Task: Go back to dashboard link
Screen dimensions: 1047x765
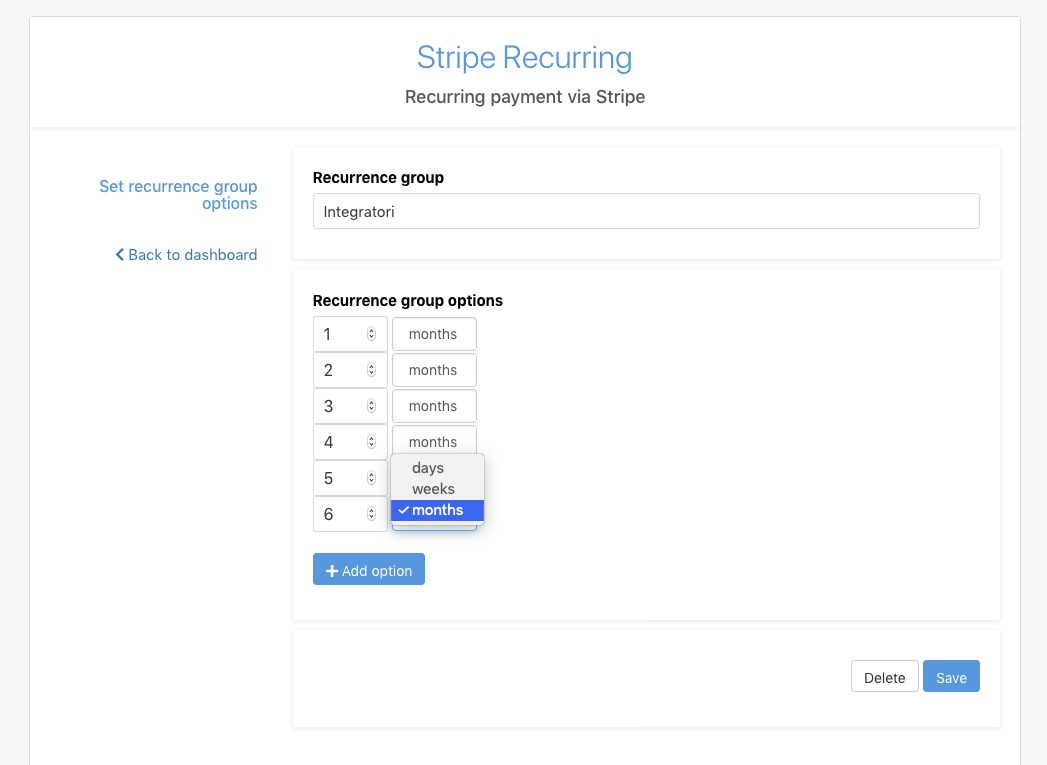Action: coord(186,254)
